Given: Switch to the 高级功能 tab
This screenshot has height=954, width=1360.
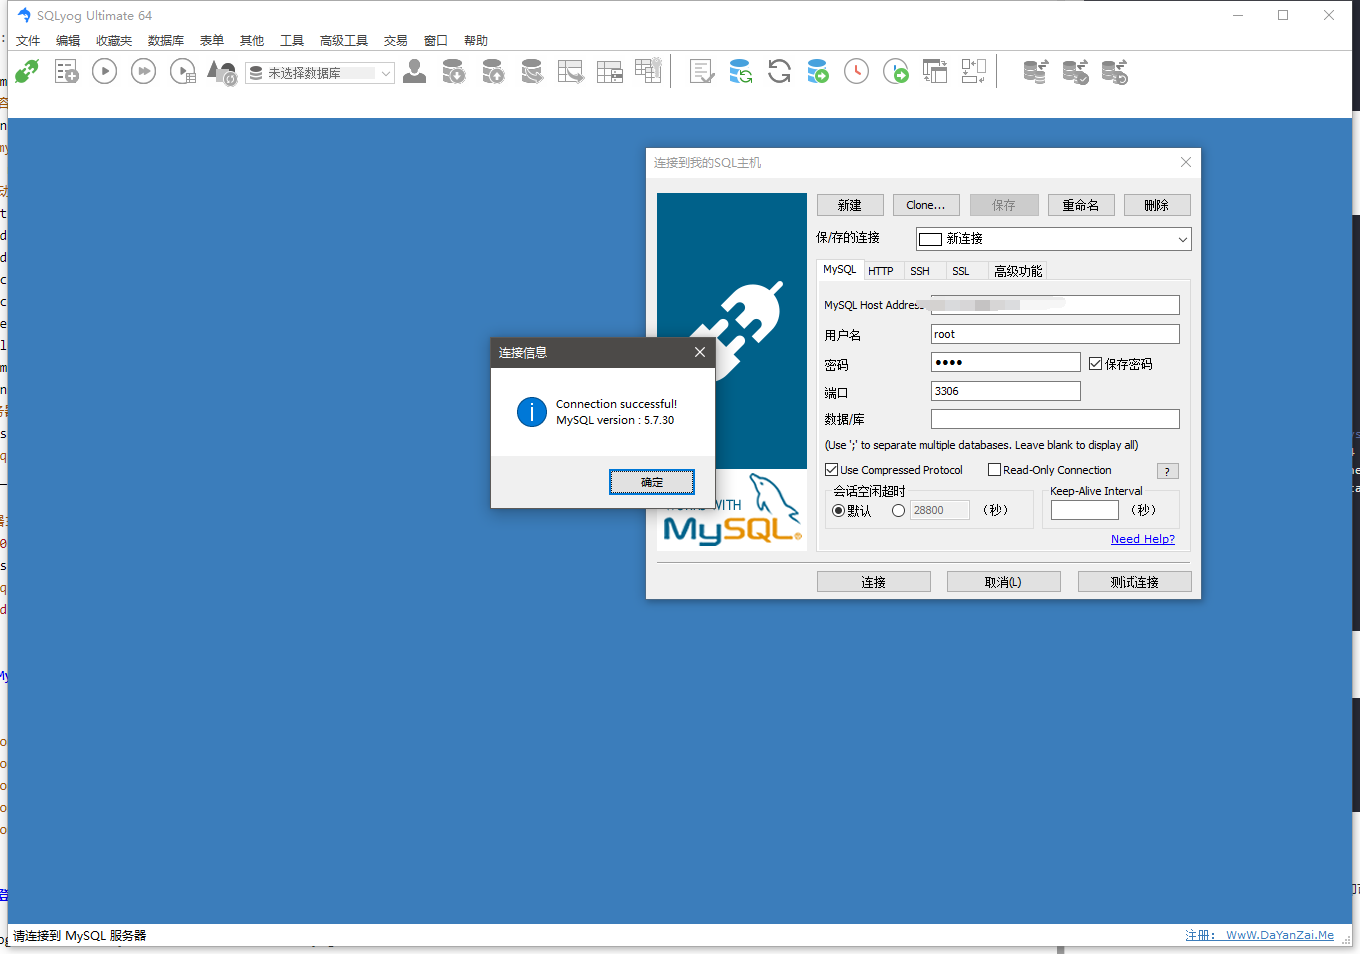Looking at the screenshot, I should 1018,271.
